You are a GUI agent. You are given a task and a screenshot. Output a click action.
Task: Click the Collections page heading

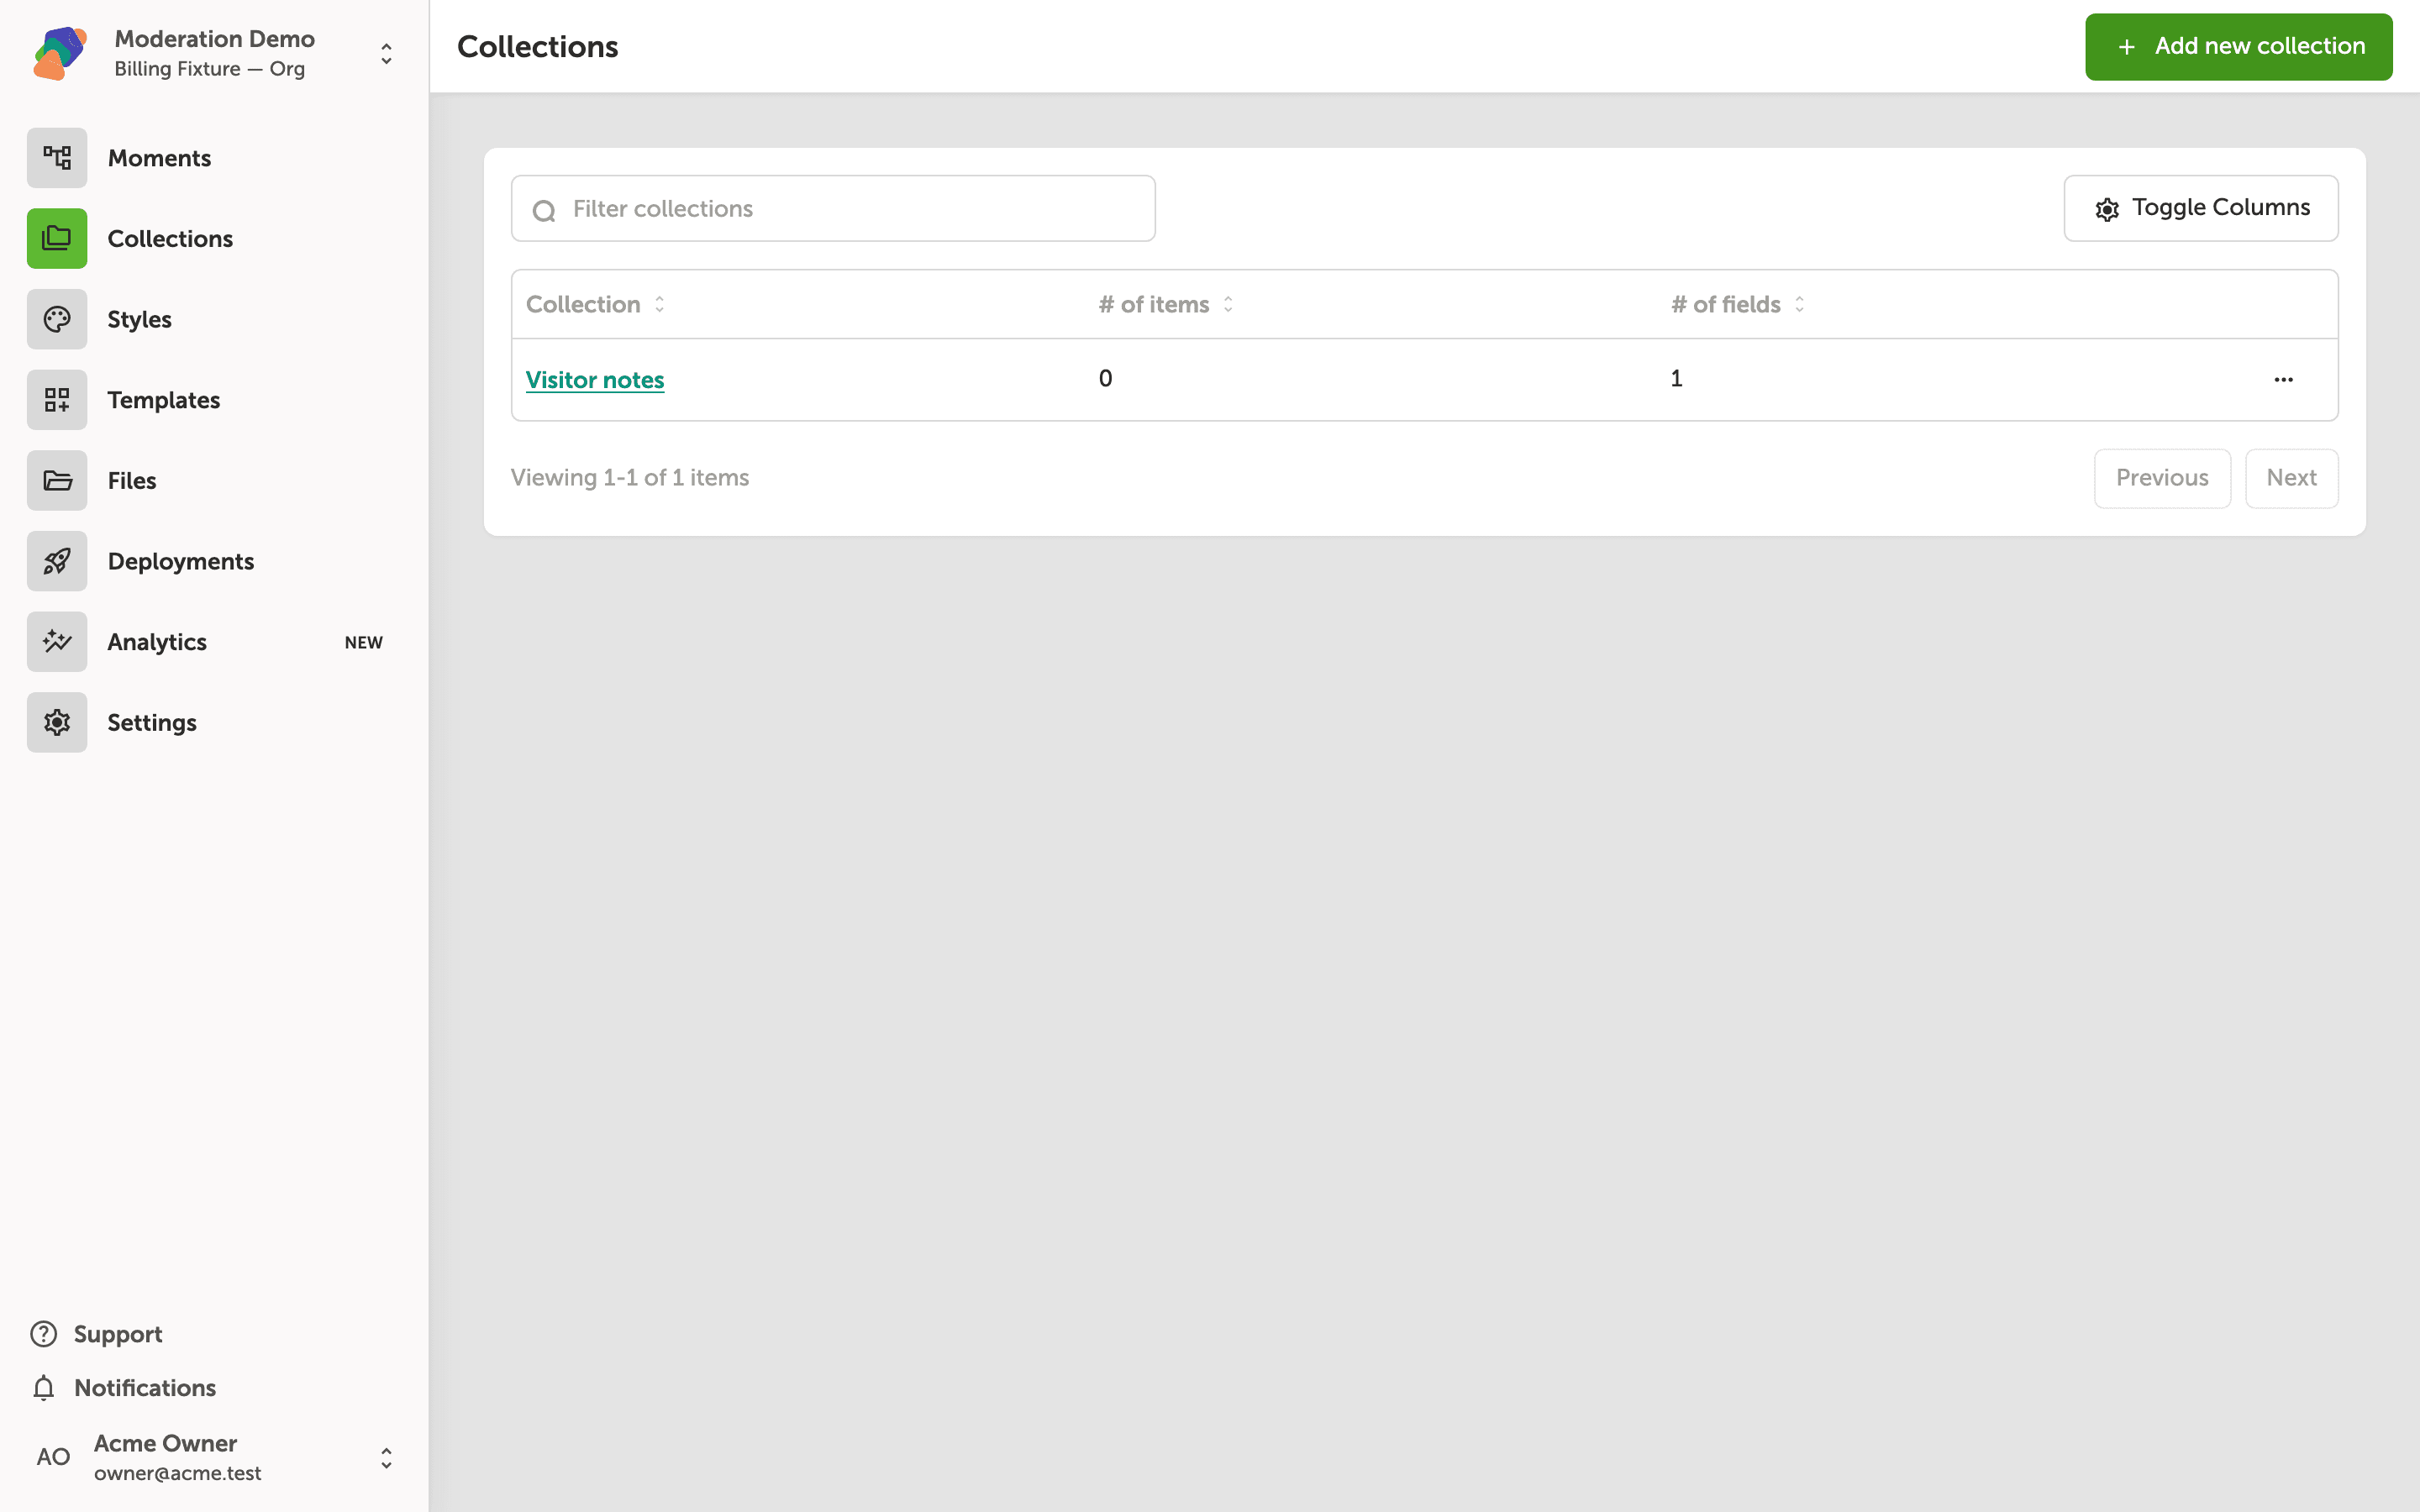pos(538,47)
